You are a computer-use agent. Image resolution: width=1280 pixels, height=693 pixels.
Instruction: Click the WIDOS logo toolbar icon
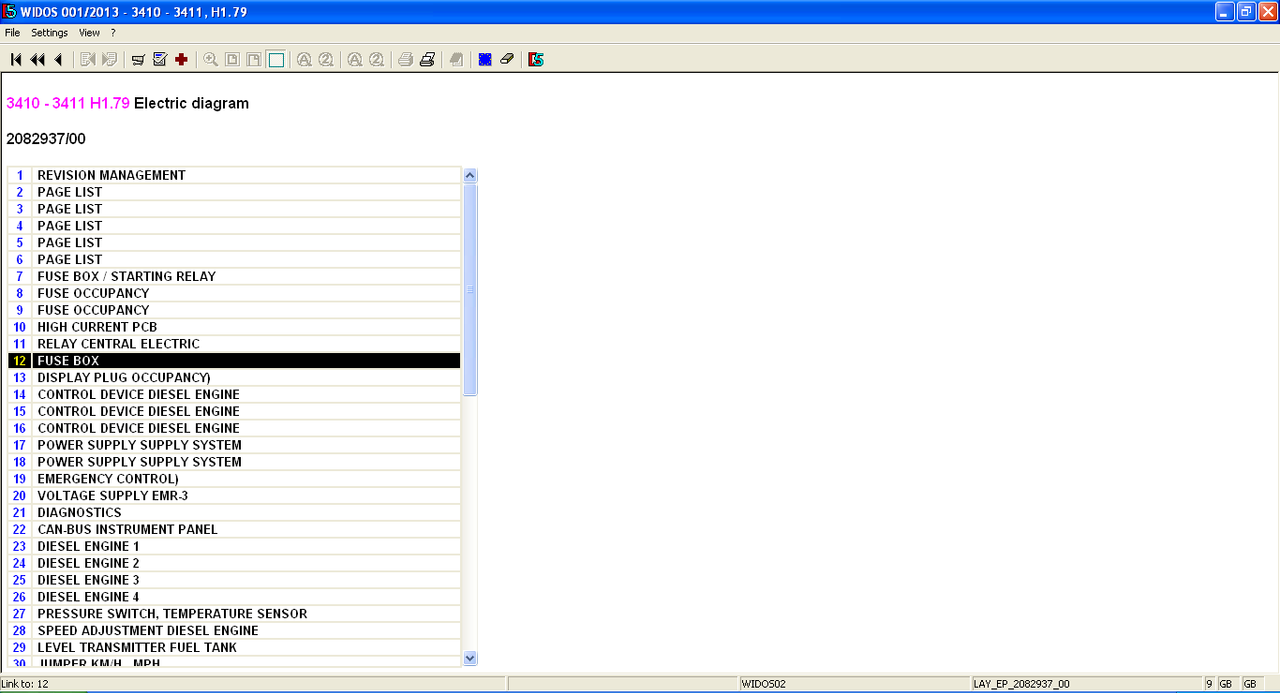pos(536,60)
